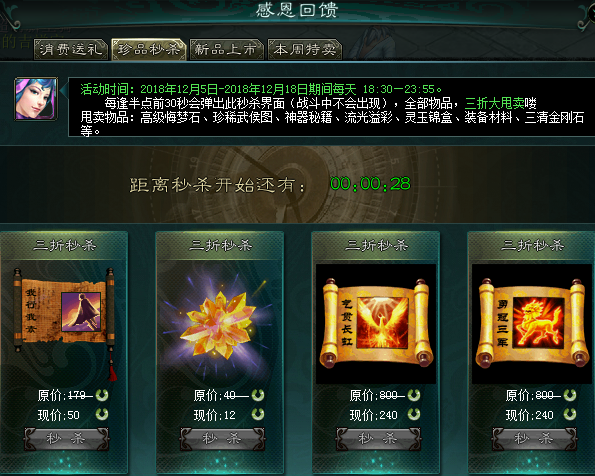Click the 勇冠三军 fire qilin scroll
This screenshot has height=476, width=595.
(x=532, y=324)
